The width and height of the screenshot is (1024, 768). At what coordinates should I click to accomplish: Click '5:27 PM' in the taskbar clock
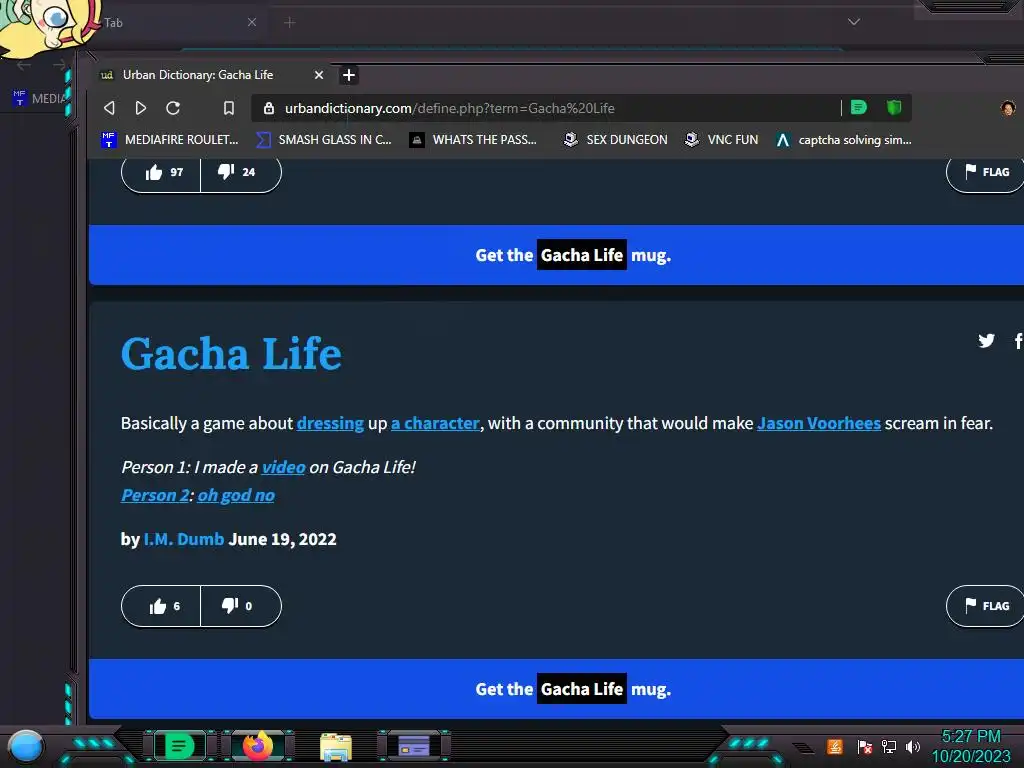(971, 737)
